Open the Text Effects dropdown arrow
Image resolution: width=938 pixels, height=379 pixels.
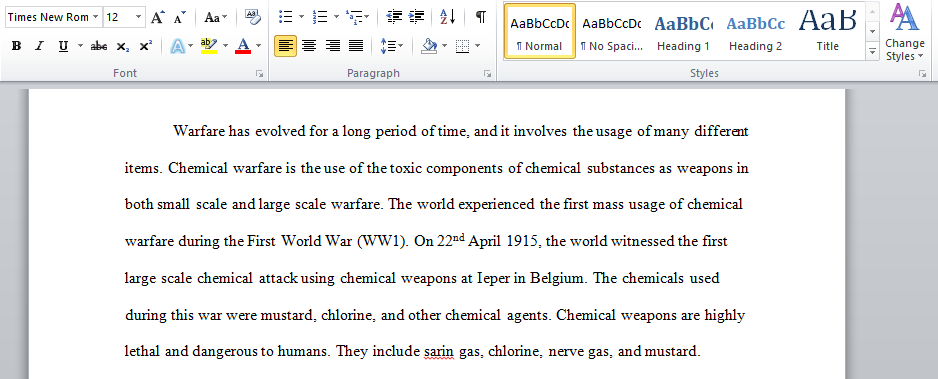[x=190, y=46]
